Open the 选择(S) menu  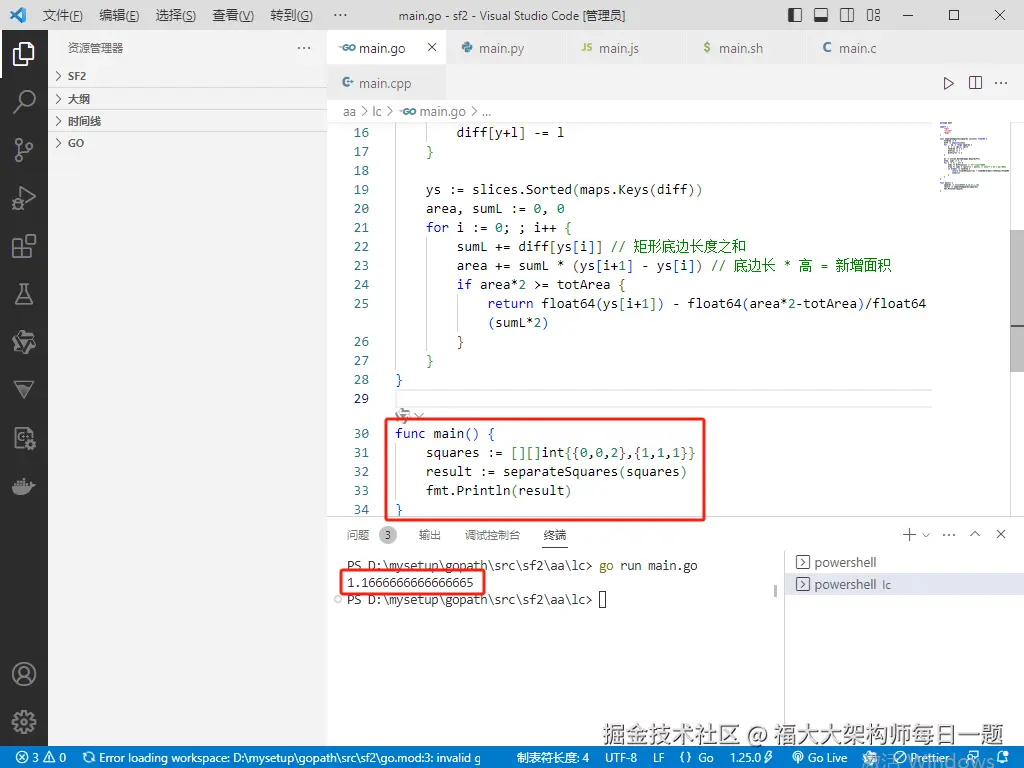coord(176,15)
